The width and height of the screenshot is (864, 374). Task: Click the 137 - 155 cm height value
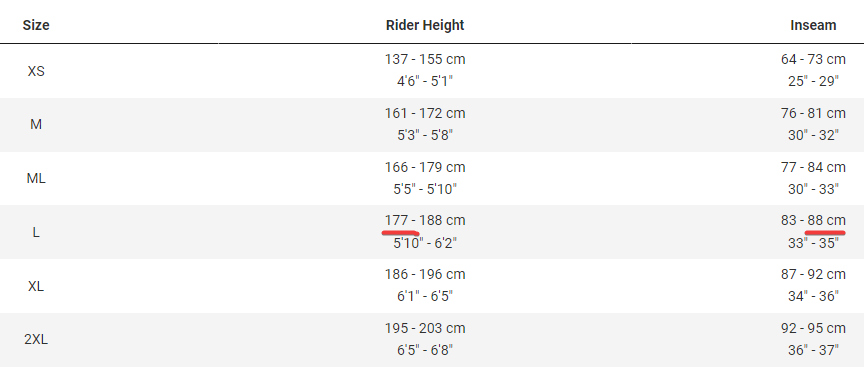coord(425,59)
